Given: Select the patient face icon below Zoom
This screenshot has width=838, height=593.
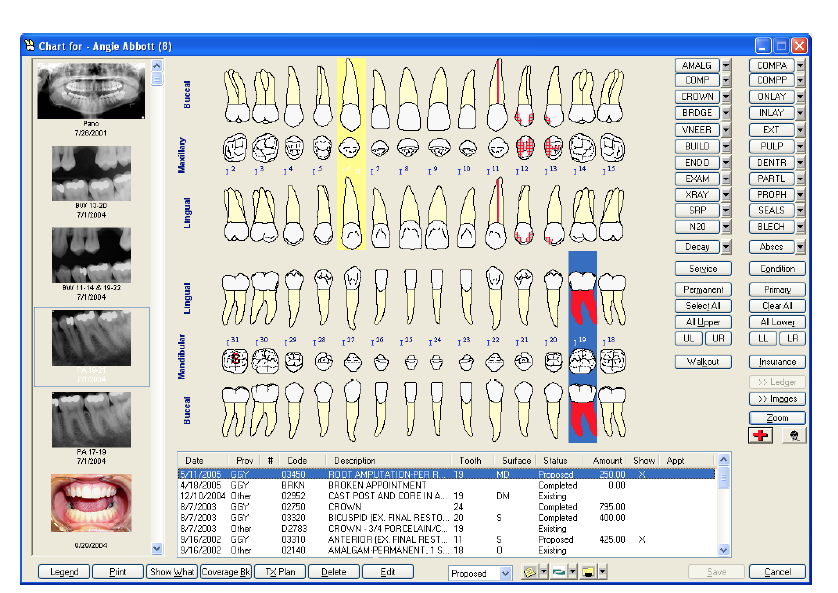Looking at the screenshot, I should coord(792,435).
